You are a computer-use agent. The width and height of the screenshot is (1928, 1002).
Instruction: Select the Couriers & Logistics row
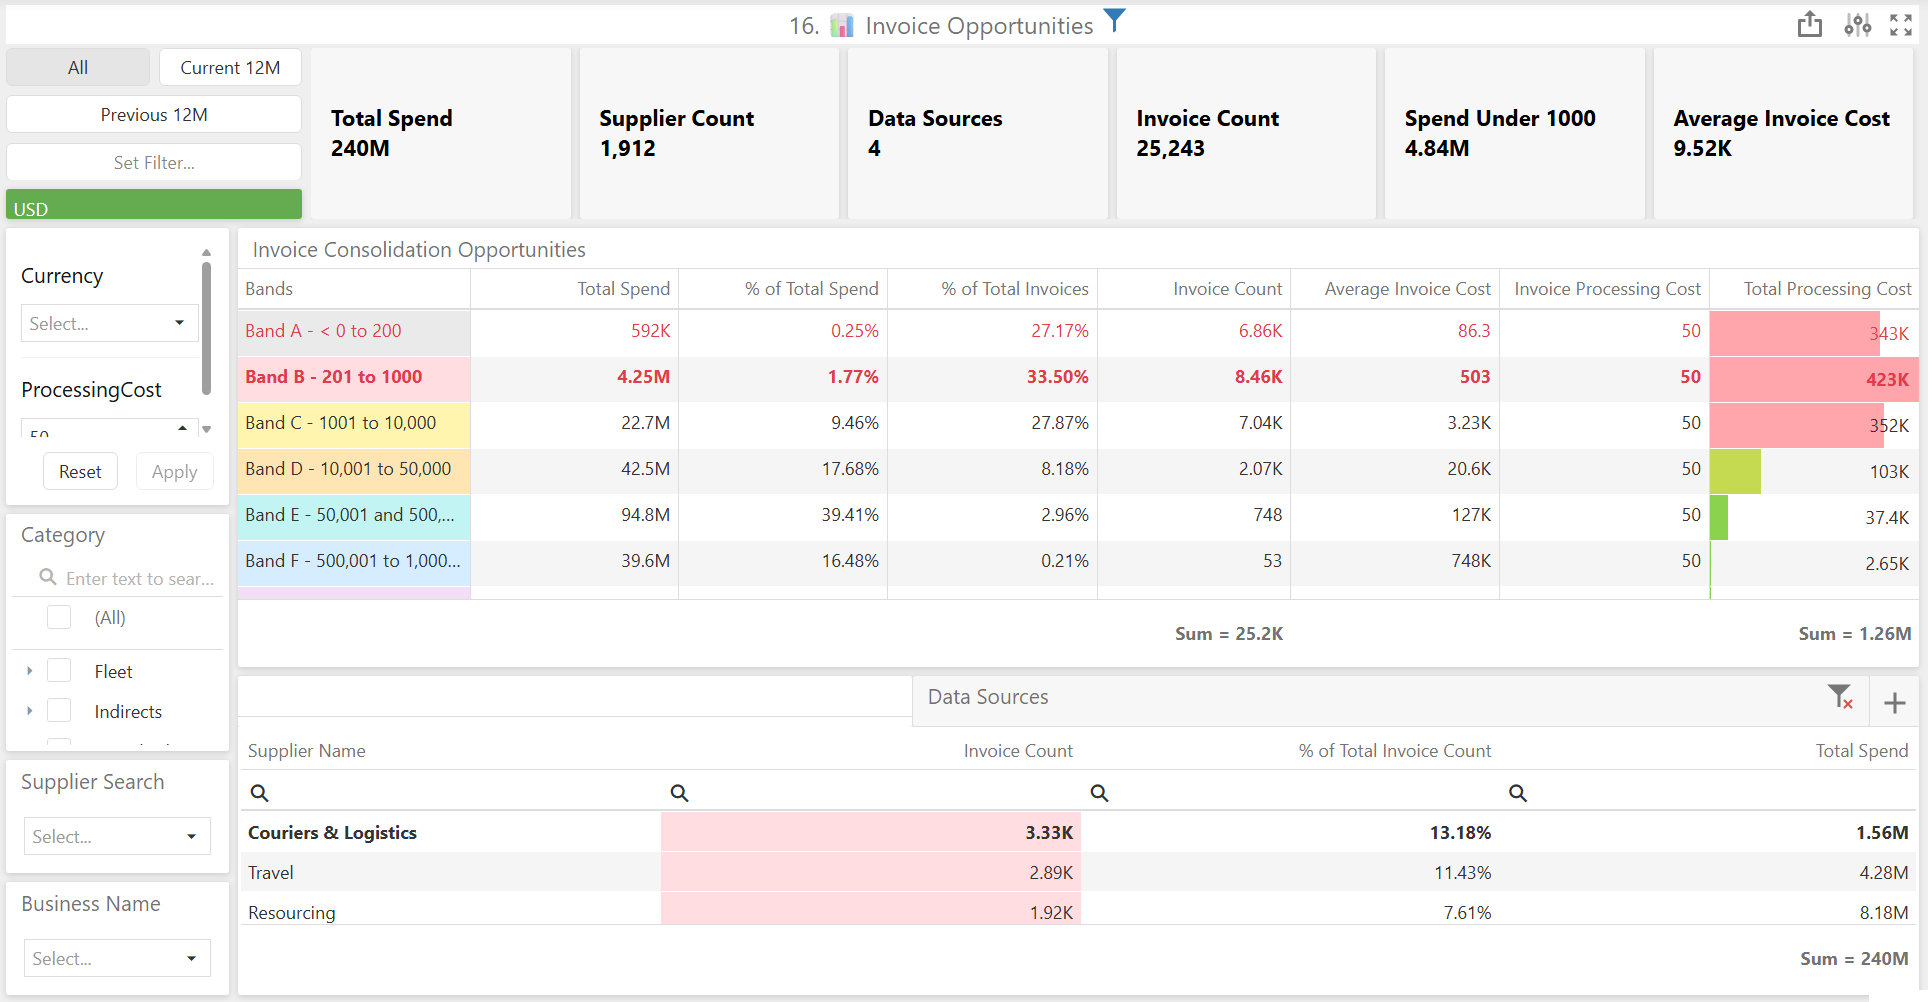(1078, 832)
